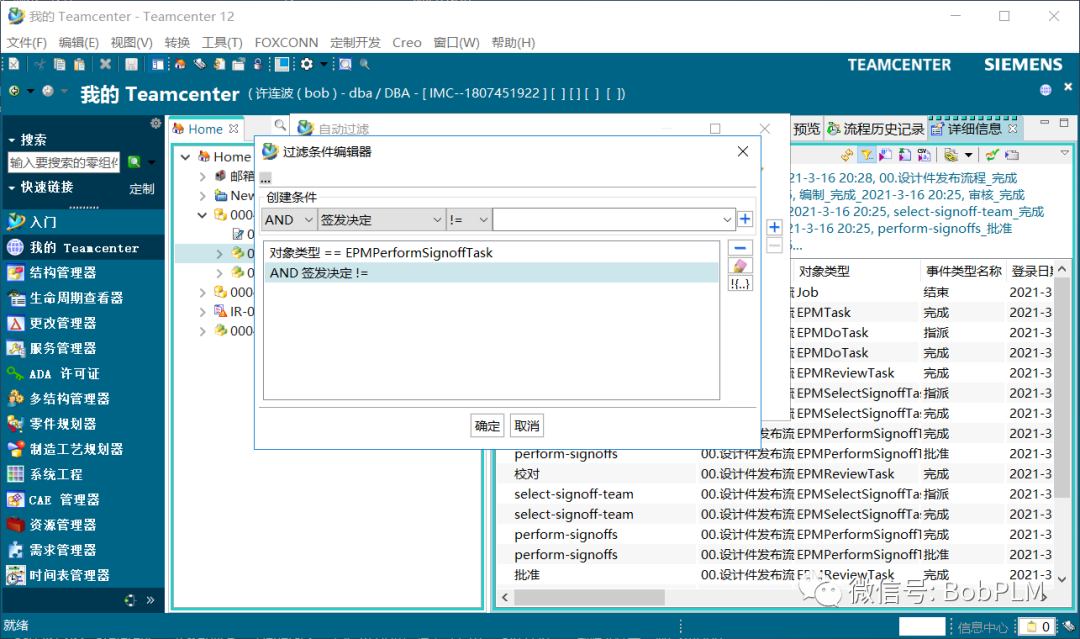Click the empty condition value combo box
1080x639 pixels.
click(x=614, y=220)
